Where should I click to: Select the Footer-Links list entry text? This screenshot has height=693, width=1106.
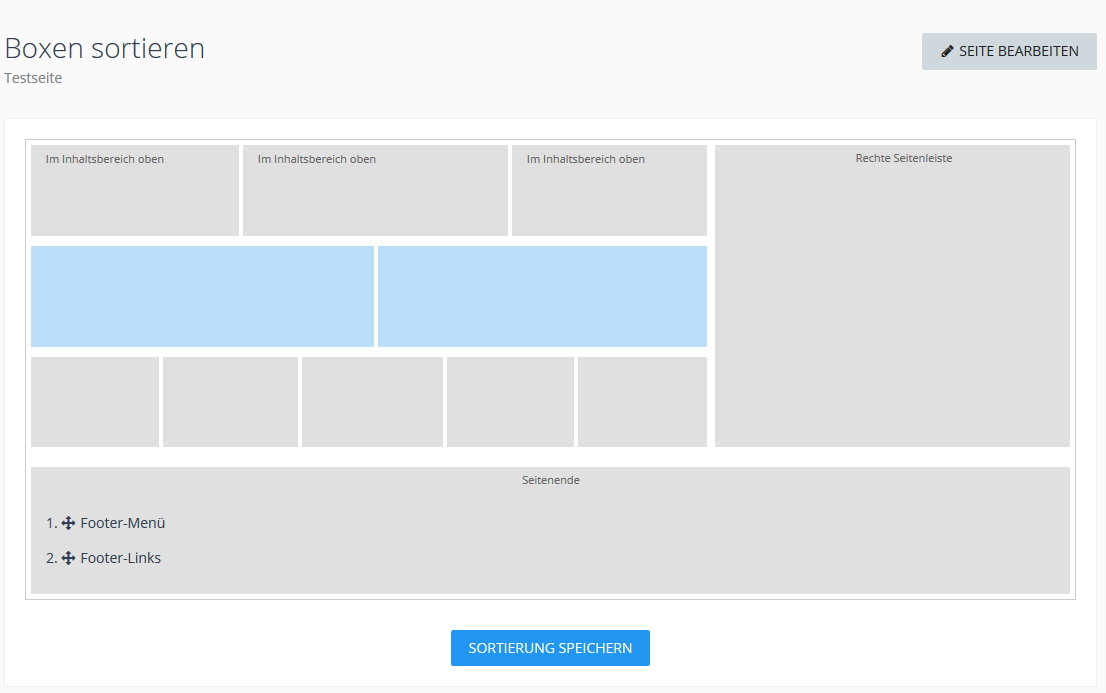click(121, 558)
